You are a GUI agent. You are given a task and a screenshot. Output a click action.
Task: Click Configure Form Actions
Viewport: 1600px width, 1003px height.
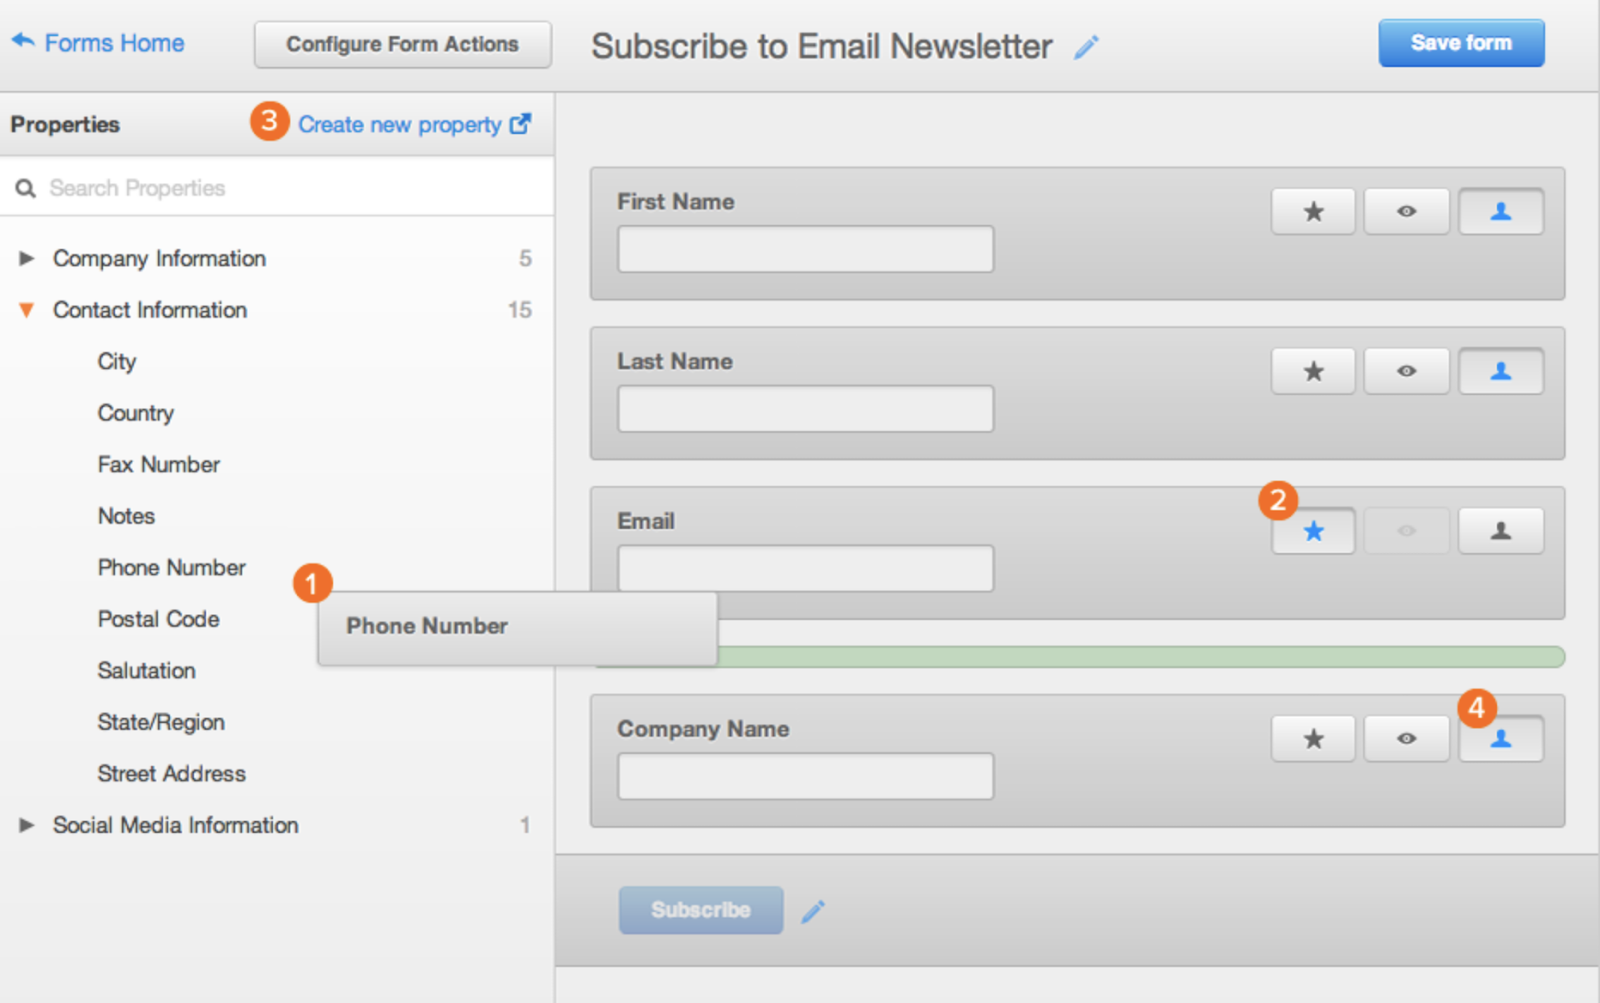pos(402,44)
